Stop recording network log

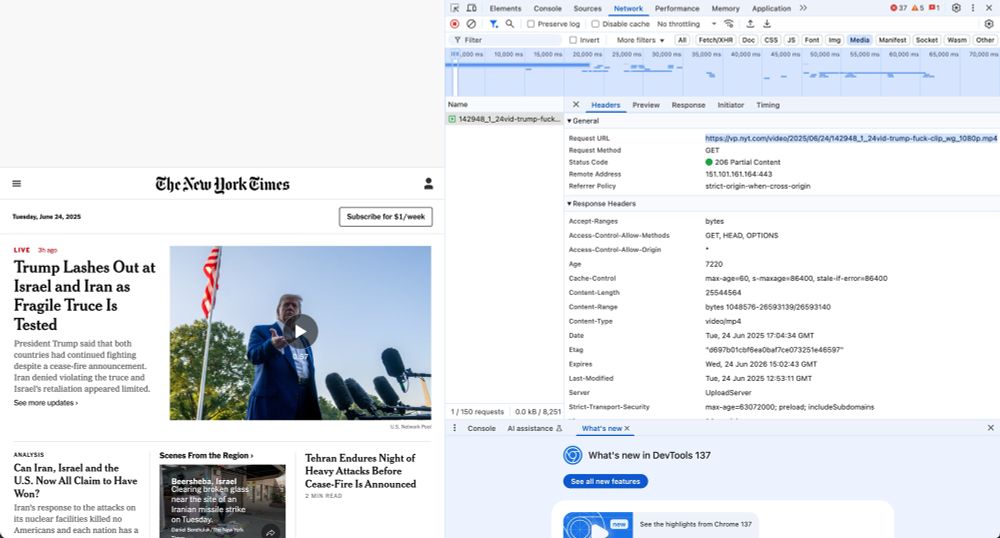tap(455, 24)
